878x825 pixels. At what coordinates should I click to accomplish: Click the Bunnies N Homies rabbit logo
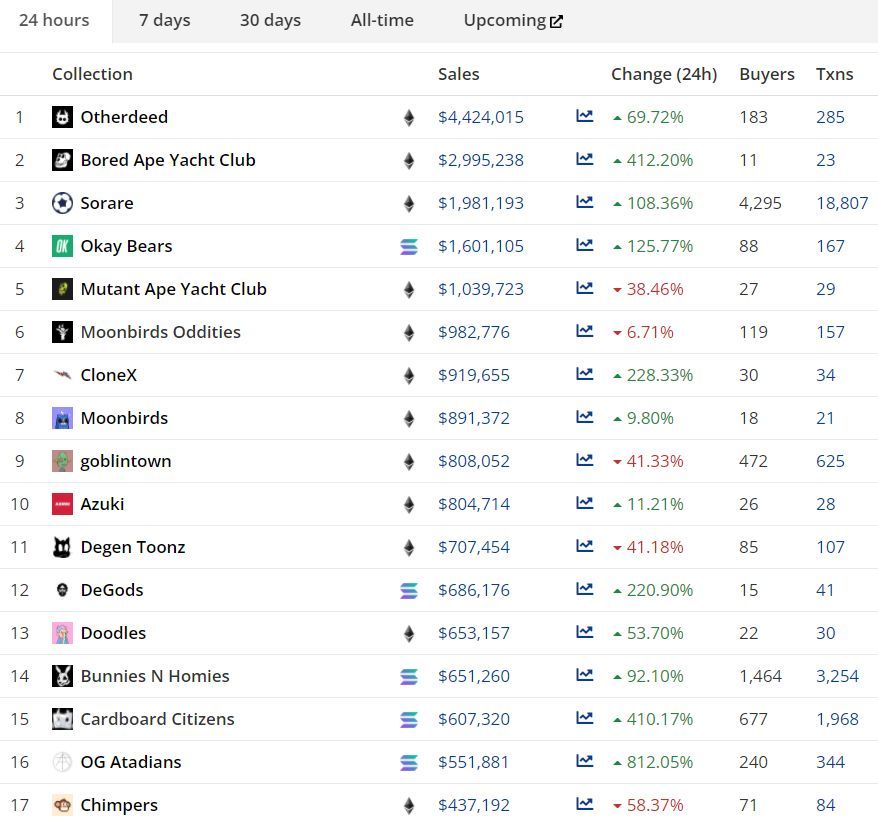click(62, 676)
